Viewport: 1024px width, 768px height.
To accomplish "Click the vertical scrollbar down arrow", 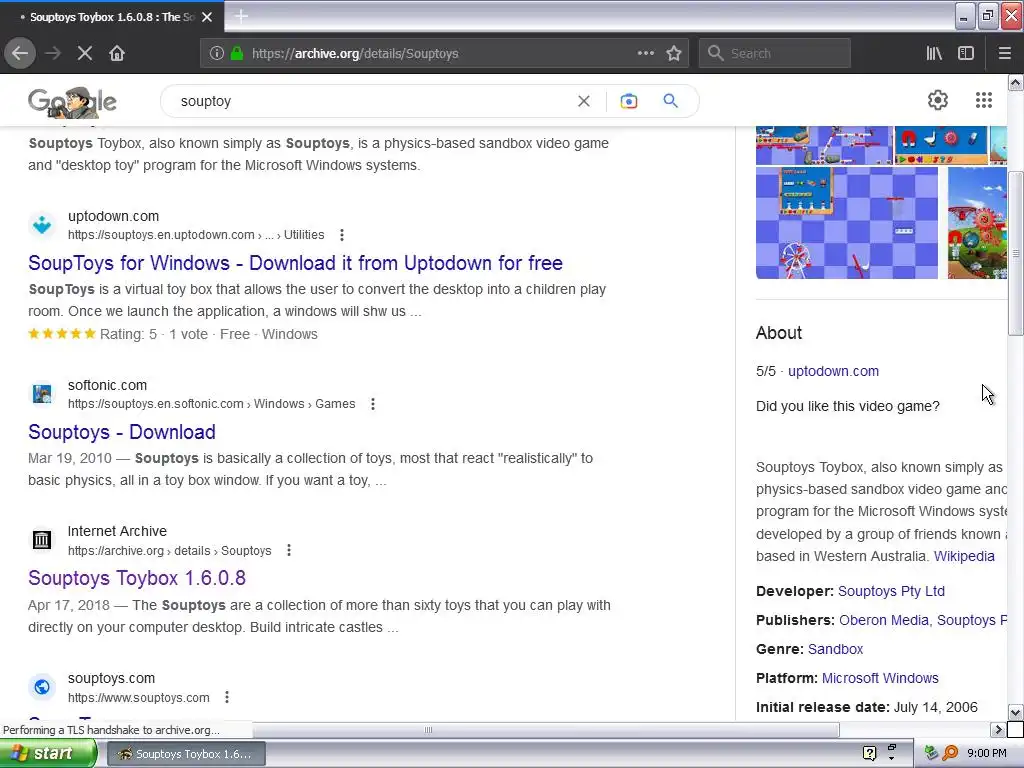I will click(1016, 713).
